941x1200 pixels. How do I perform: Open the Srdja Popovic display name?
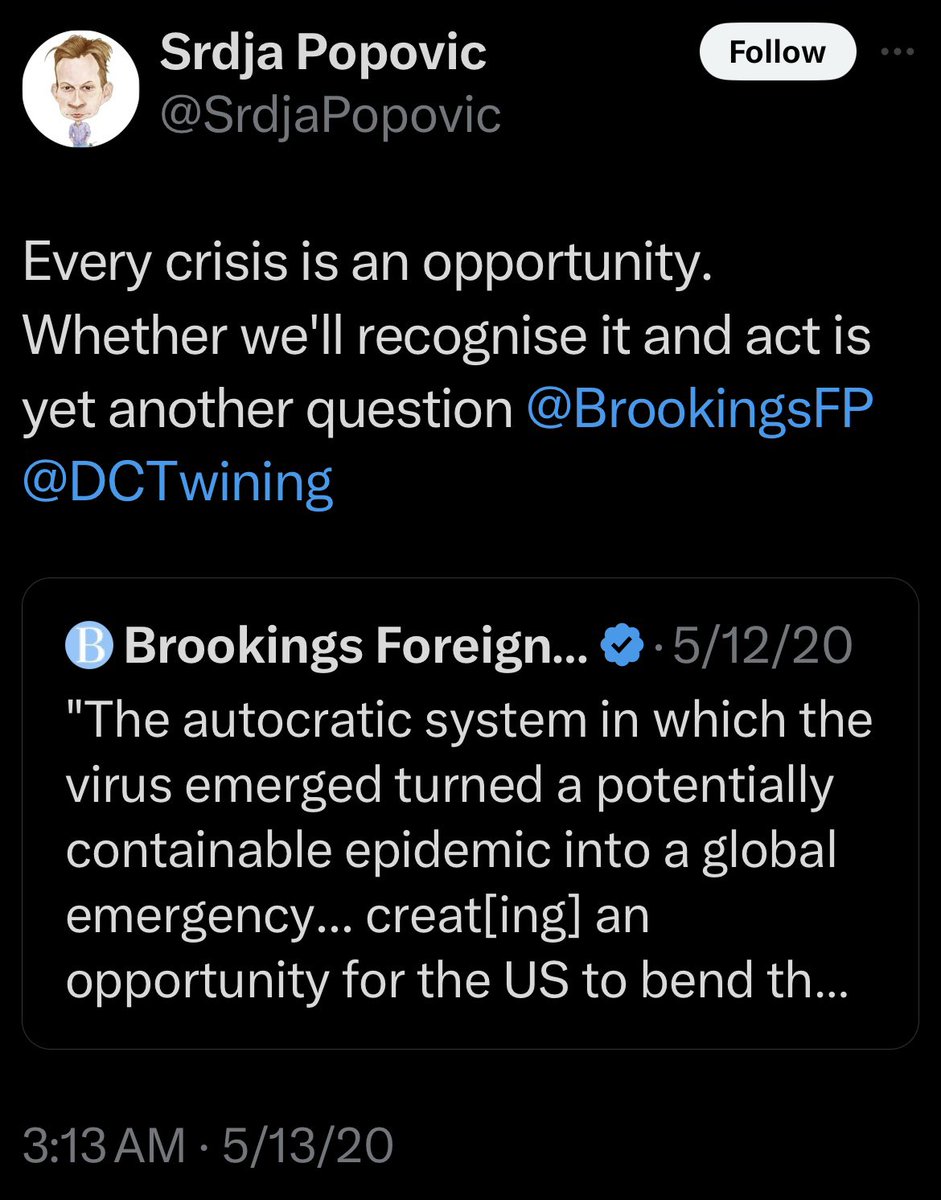pos(324,54)
